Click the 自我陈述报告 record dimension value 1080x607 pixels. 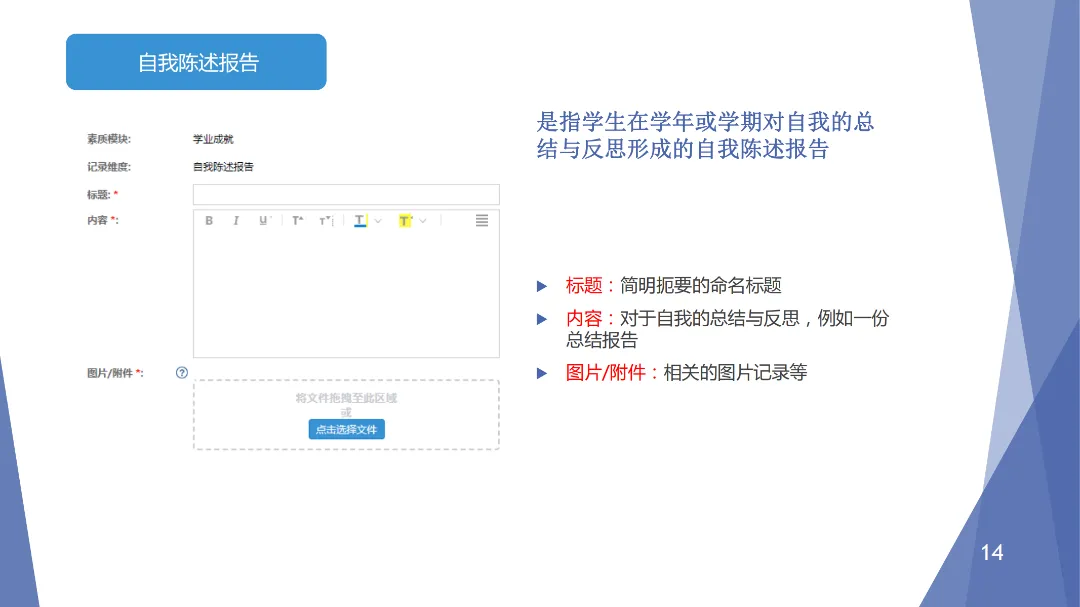click(x=223, y=167)
